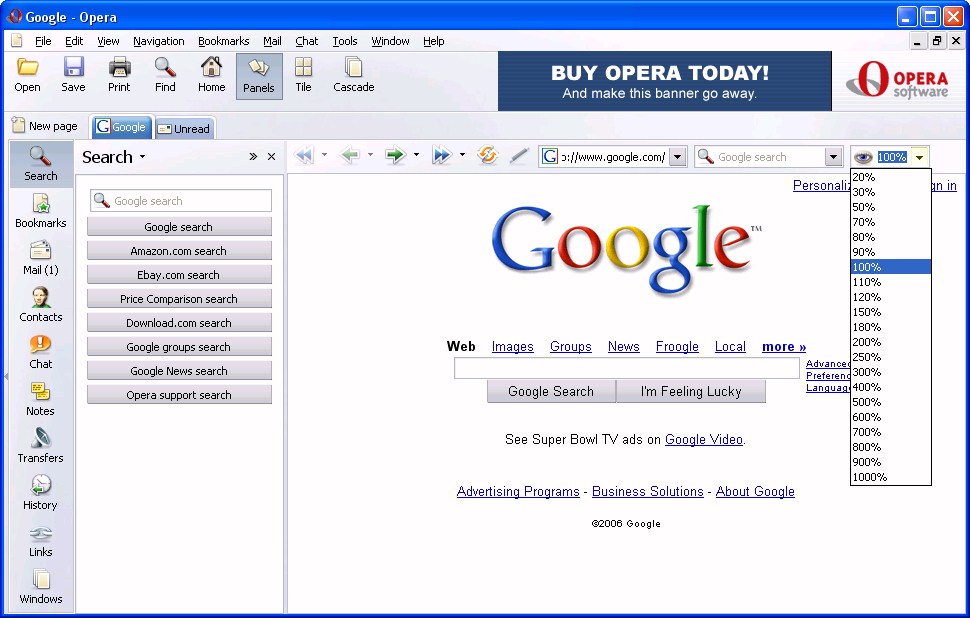Open the Forward history dropdown arrow
Image resolution: width=970 pixels, height=618 pixels.
point(416,155)
